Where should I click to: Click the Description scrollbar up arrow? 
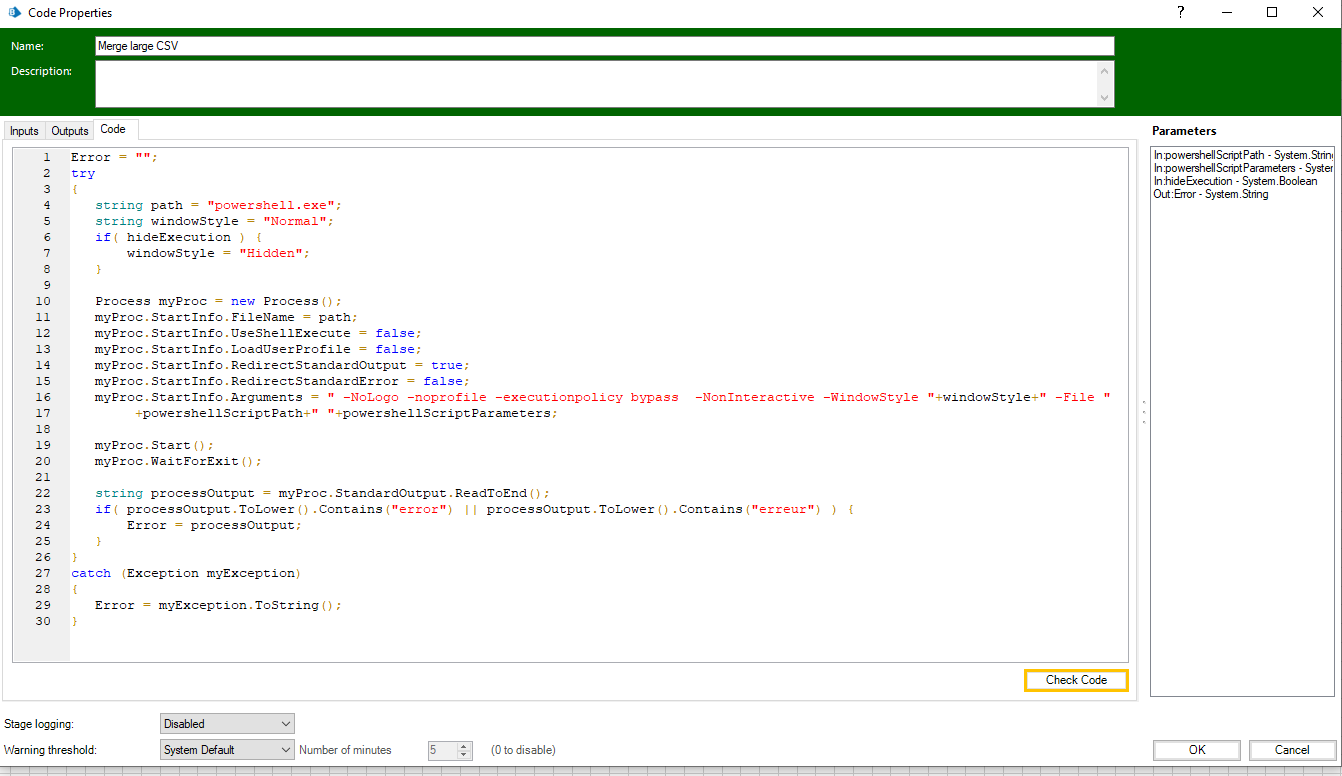tap(1105, 70)
